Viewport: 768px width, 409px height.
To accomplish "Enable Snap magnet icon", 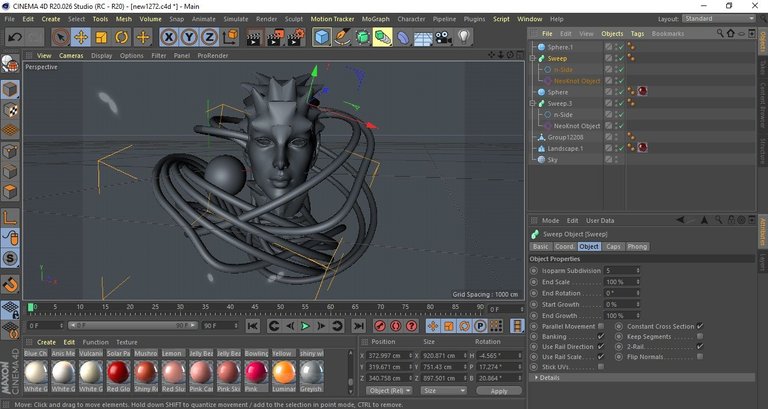I will click(x=10, y=284).
